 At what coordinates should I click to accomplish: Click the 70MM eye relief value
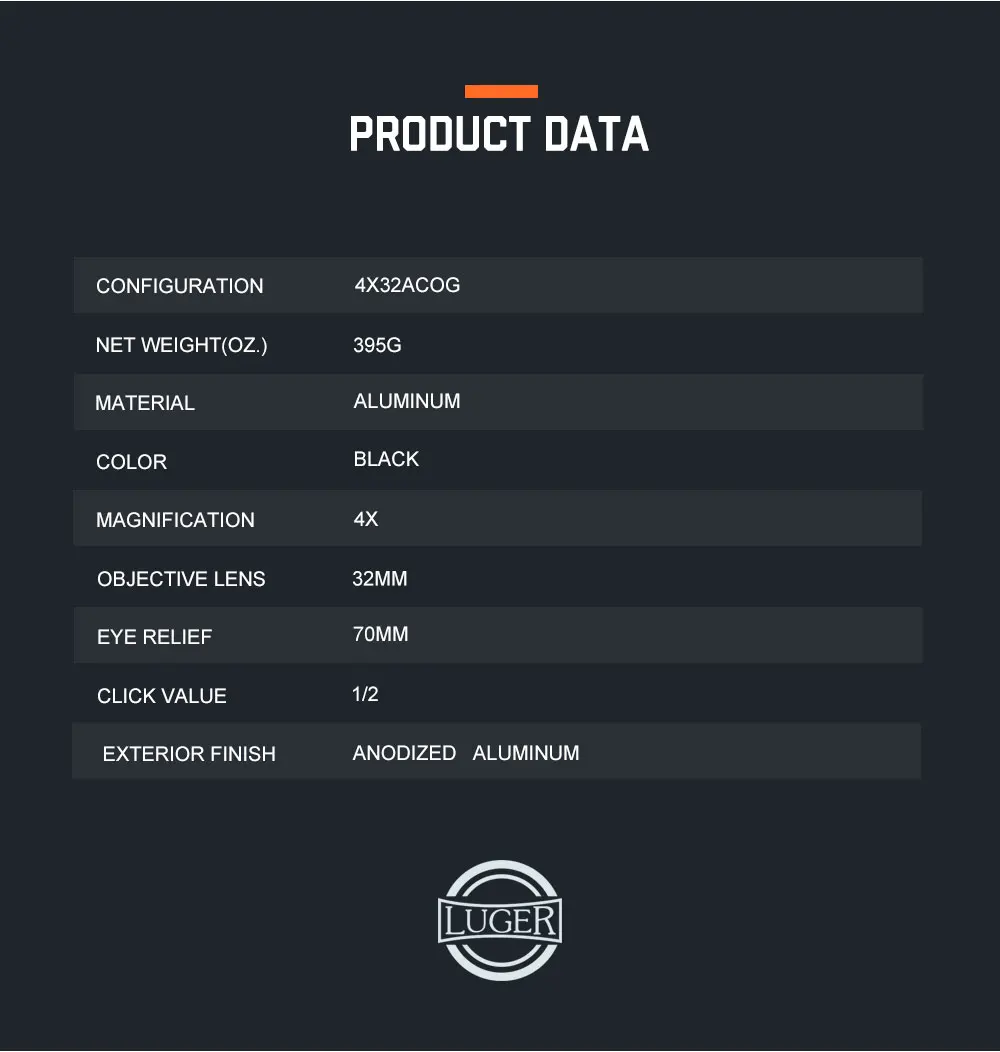coord(381,634)
